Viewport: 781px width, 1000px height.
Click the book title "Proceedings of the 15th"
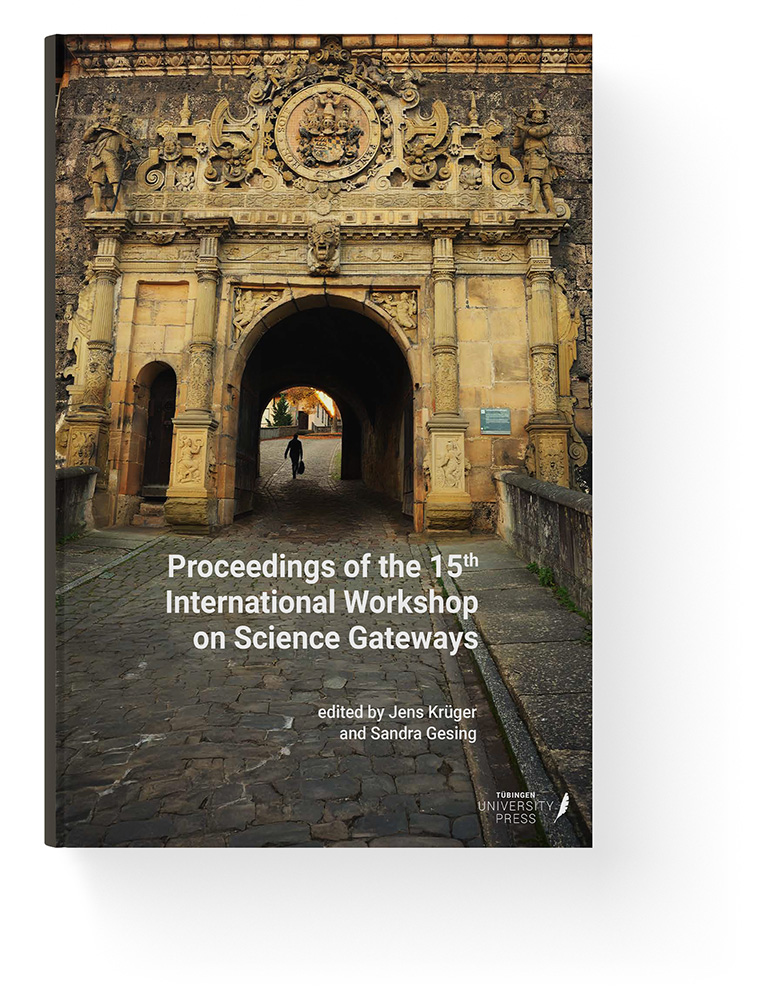pos(323,568)
